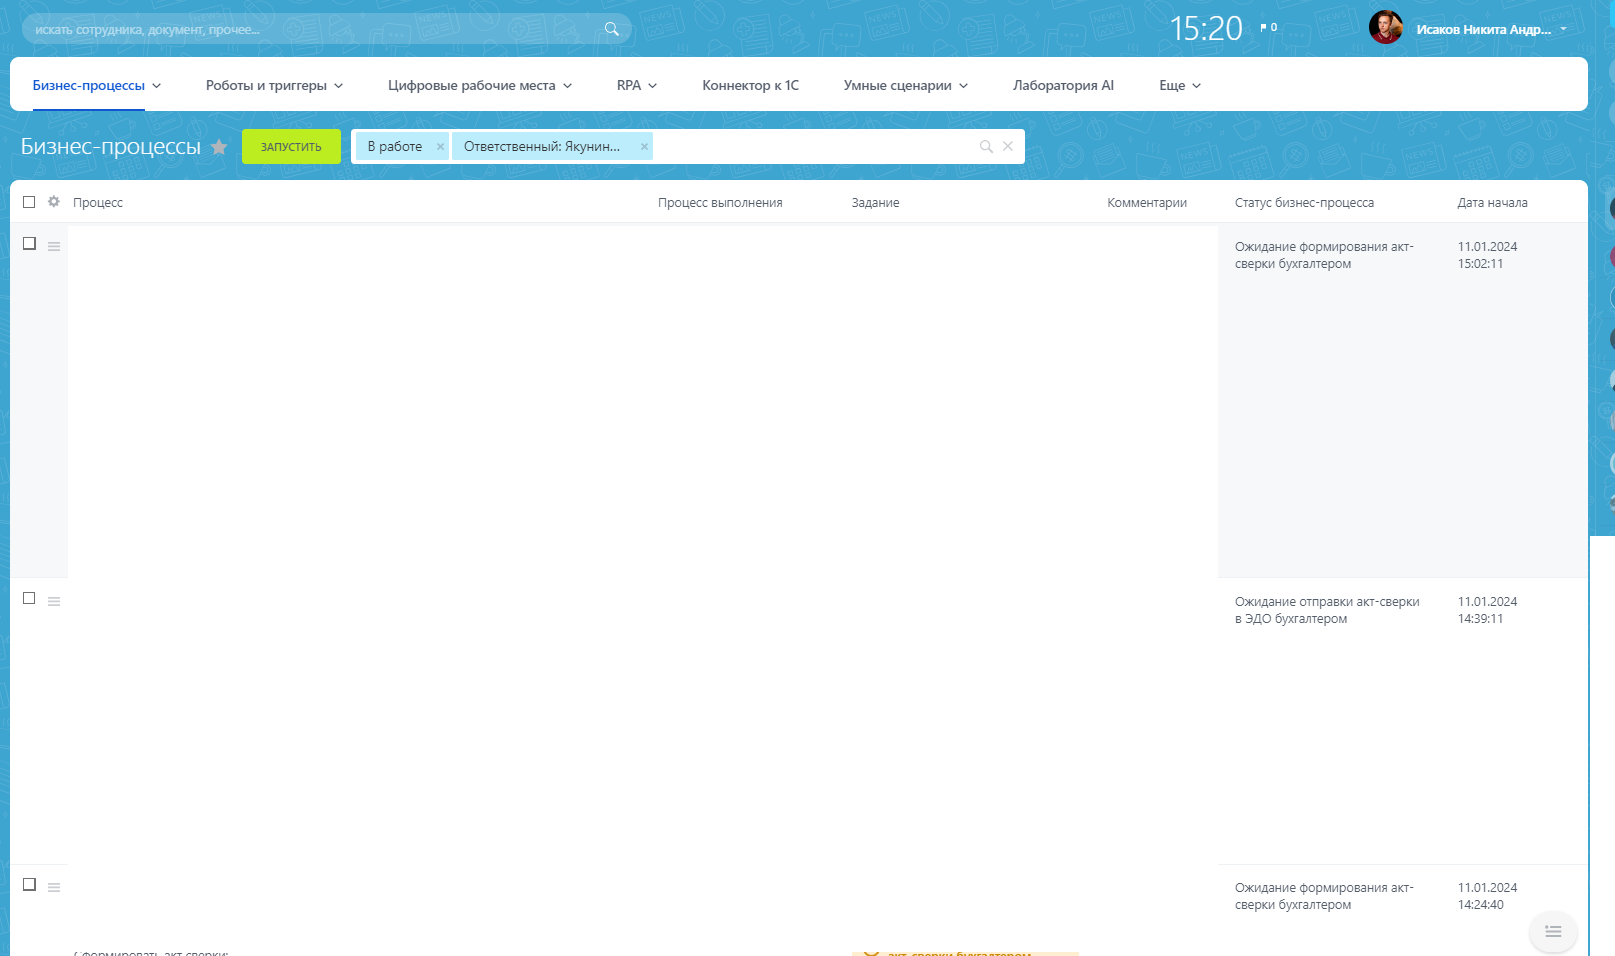Click status 'Ожидание отправки акт-сверки в ЭДО бухгалтером'
Image resolution: width=1615 pixels, height=956 pixels.
coord(1327,610)
